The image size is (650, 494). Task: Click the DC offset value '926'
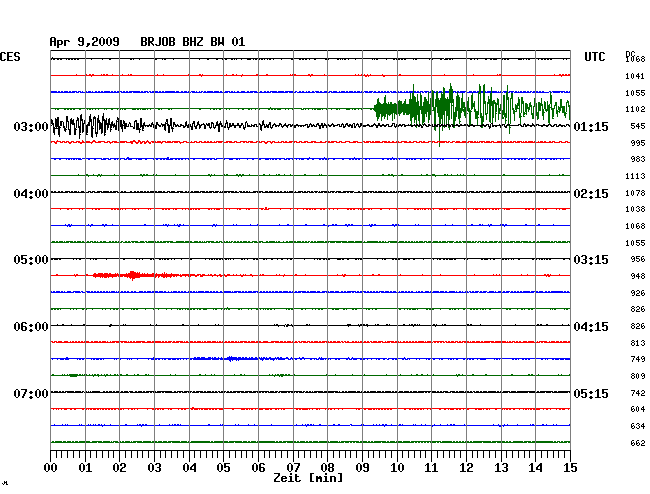(x=638, y=293)
